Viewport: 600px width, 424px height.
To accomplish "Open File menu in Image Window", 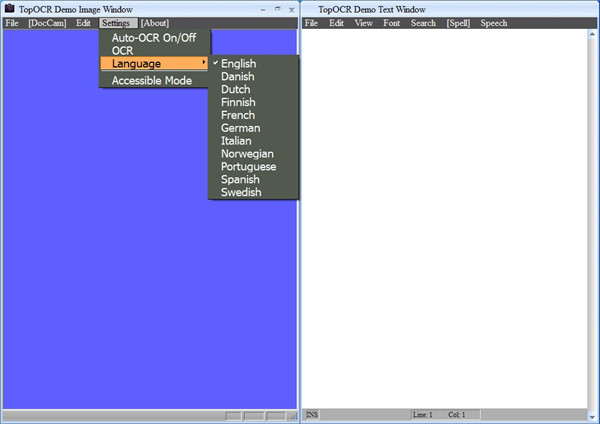I will pyautogui.click(x=12, y=23).
